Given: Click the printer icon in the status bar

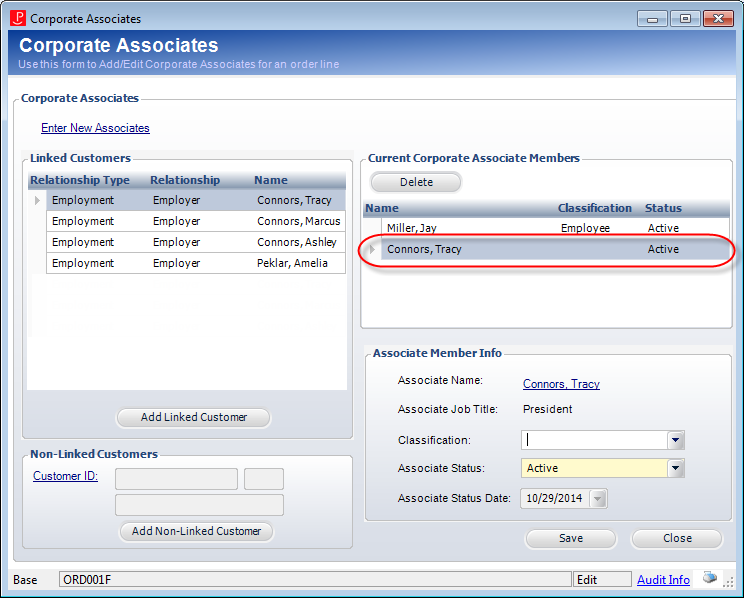Looking at the screenshot, I should click(709, 578).
